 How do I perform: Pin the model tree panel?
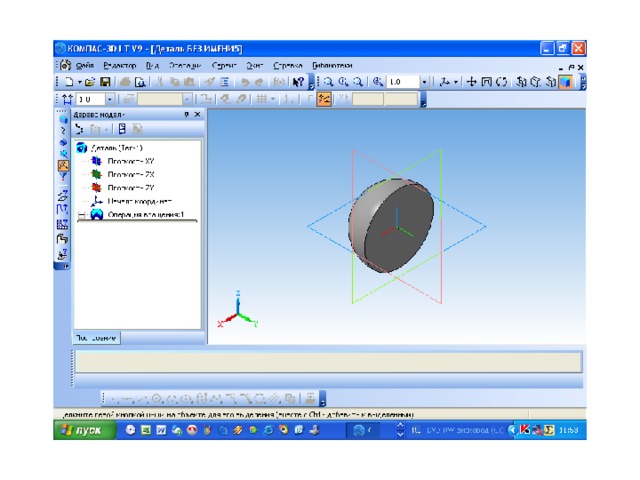click(186, 115)
